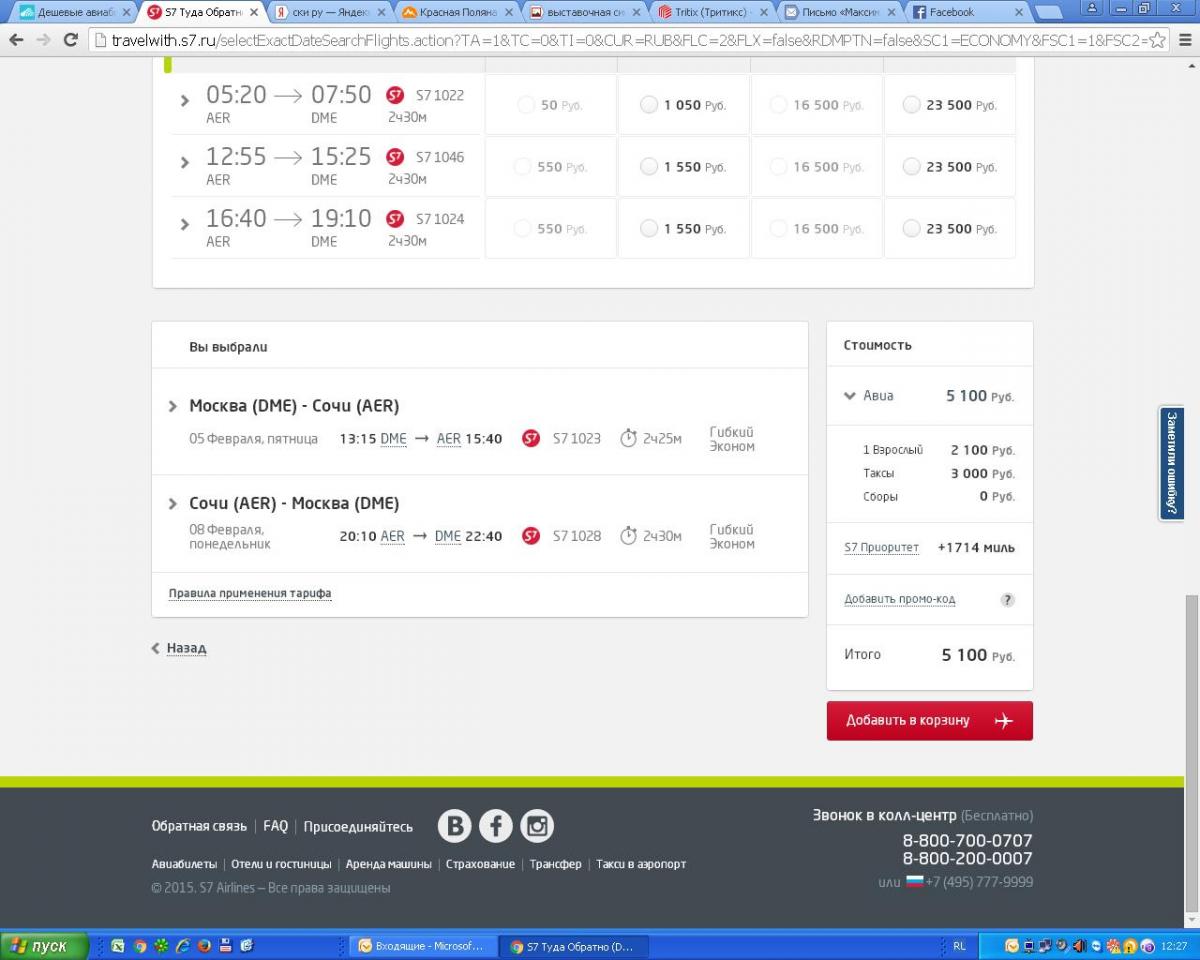Screen dimensions: 1200x960
Task: Click the clock icon next to 2ч25м
Action: (x=628, y=438)
